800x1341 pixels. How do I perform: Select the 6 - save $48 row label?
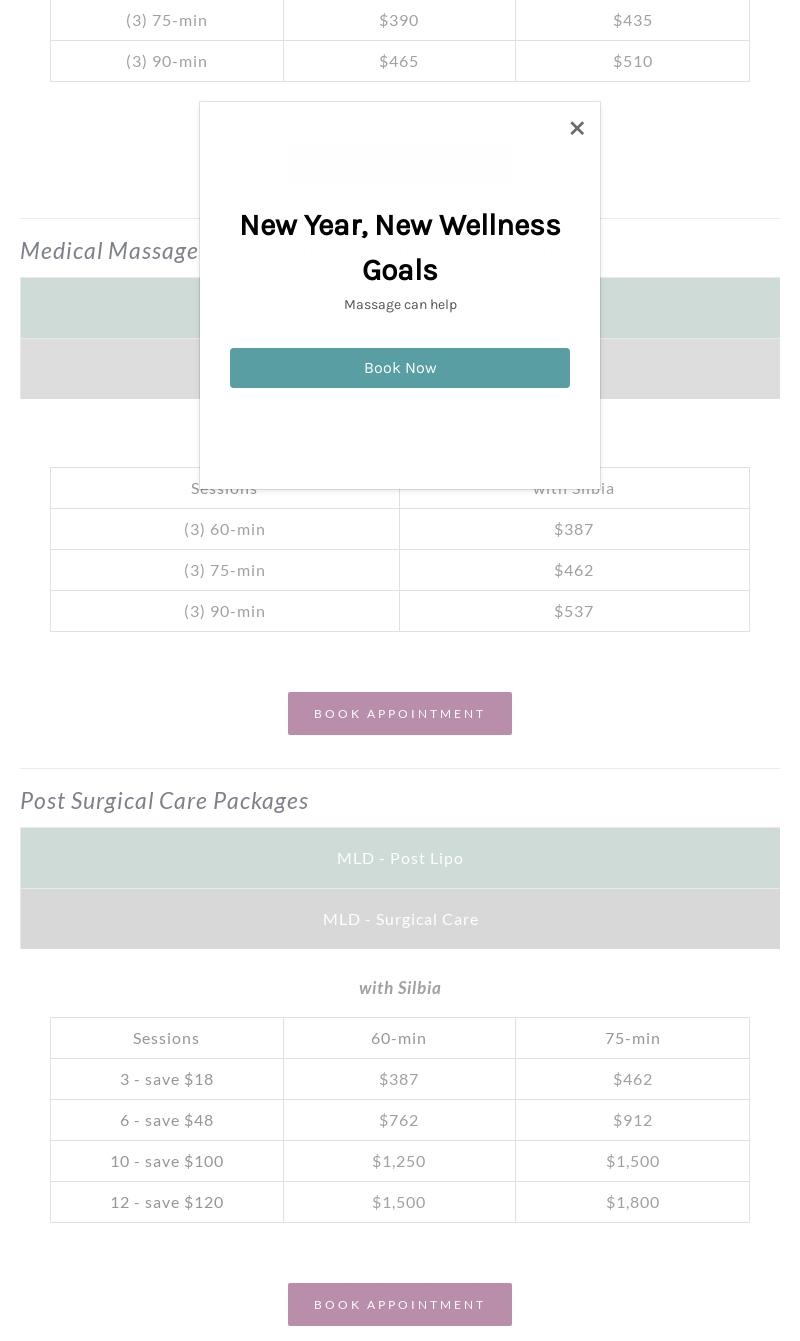[x=167, y=1120]
